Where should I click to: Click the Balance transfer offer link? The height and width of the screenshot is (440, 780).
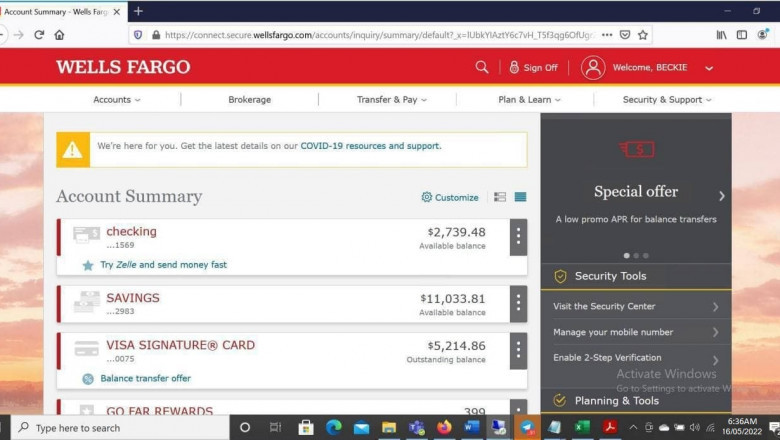point(145,378)
